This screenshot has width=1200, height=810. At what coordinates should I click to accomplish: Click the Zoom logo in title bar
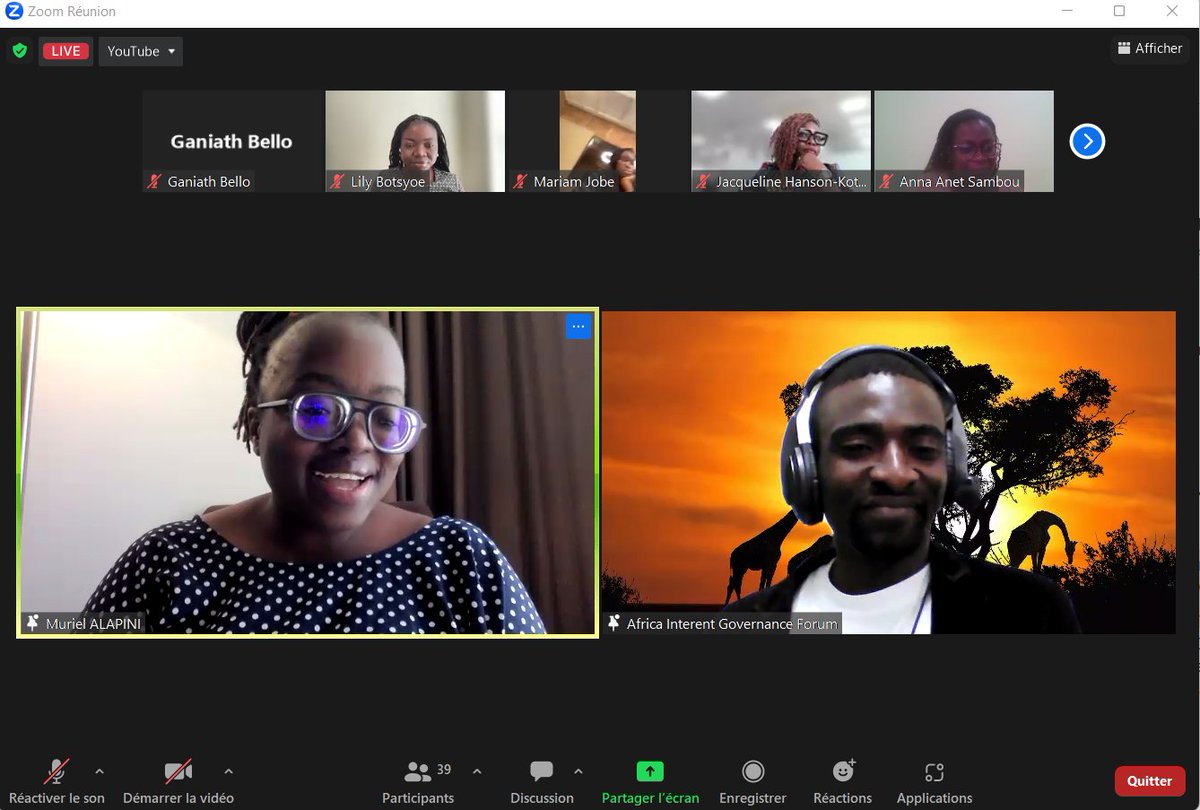[x=14, y=11]
